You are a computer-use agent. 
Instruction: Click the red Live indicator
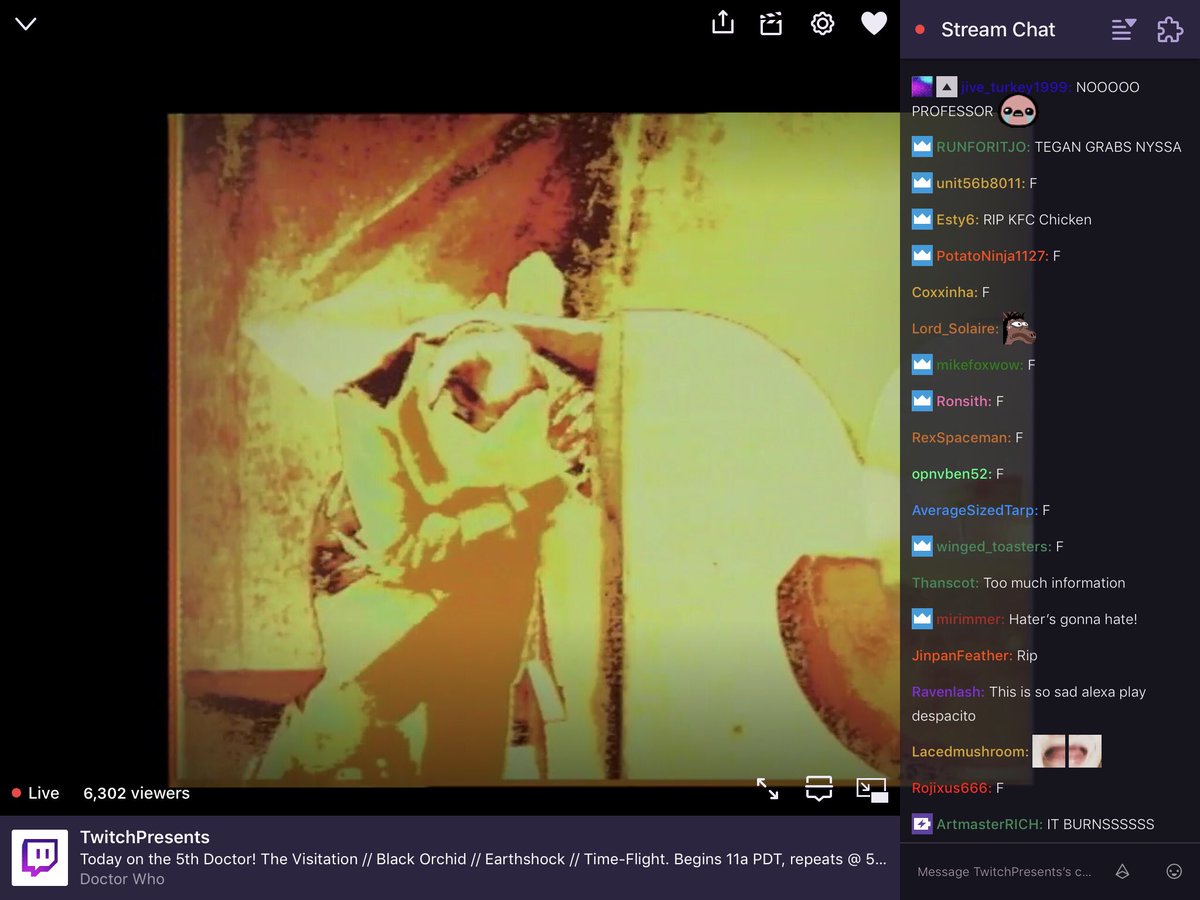[36, 793]
